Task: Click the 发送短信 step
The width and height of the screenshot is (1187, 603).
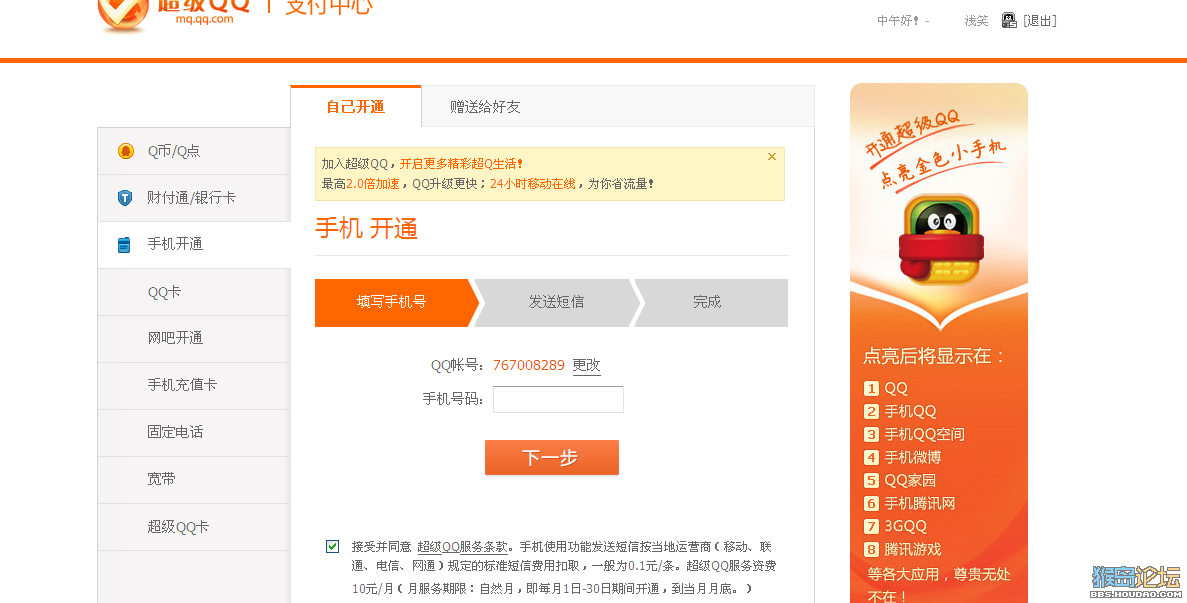Action: pyautogui.click(x=556, y=302)
